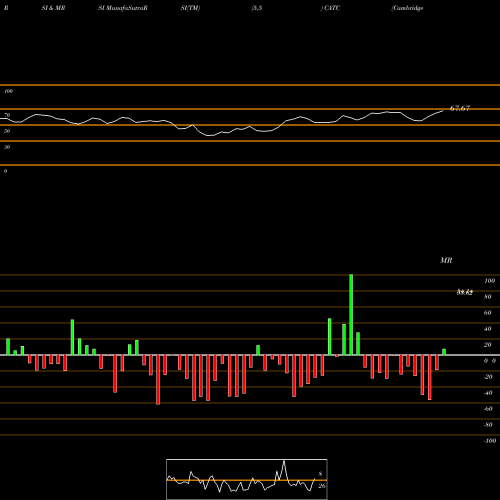Viewport: 500px width, 500px height.
Task: Click the last green MR bar on the right
Action: [444, 352]
